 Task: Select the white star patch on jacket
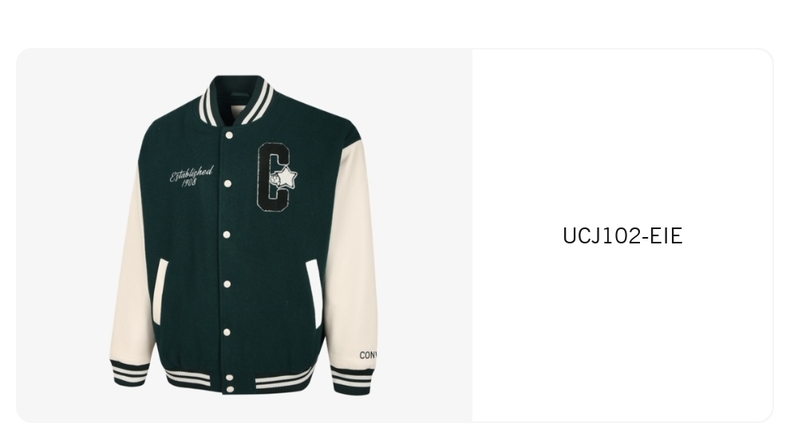(x=286, y=177)
